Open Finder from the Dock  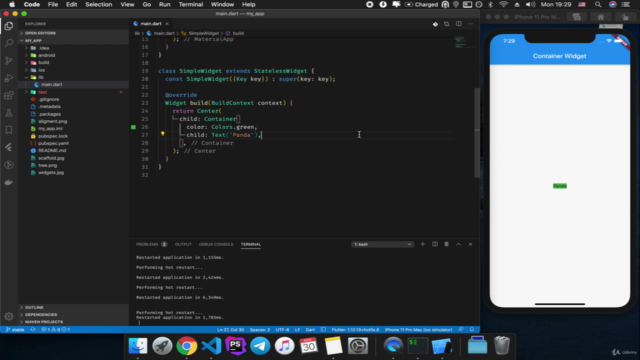(138, 346)
